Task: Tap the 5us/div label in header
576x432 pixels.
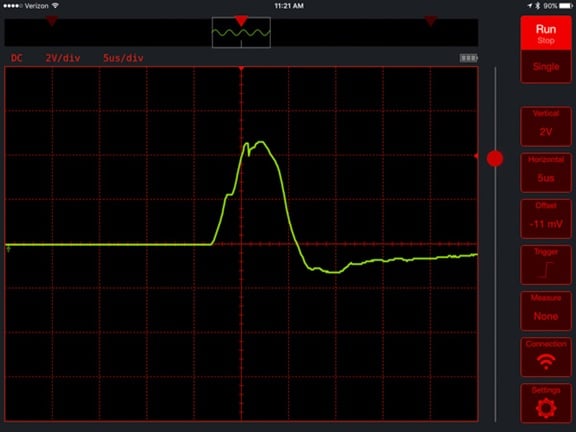Action: point(123,58)
